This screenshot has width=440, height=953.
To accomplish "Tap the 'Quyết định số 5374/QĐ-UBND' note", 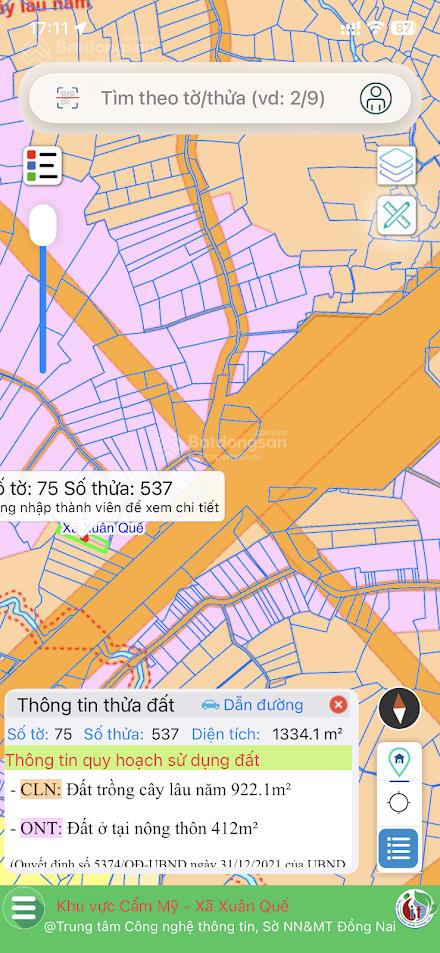I will click(x=178, y=864).
